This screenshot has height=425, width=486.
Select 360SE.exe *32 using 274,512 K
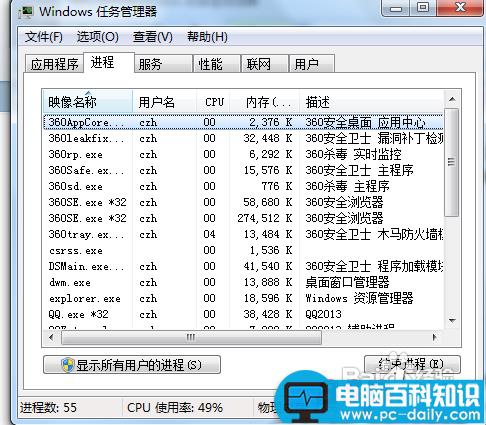(243, 218)
